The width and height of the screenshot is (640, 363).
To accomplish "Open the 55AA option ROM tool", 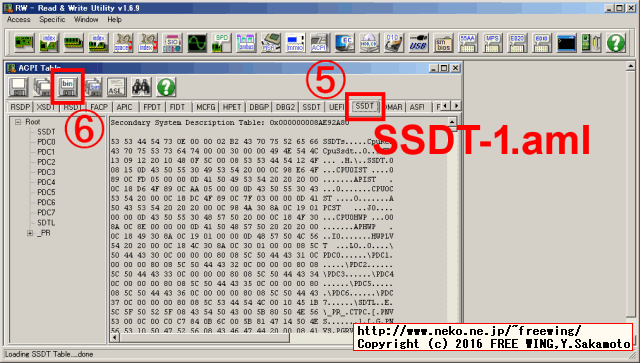I will (x=468, y=42).
